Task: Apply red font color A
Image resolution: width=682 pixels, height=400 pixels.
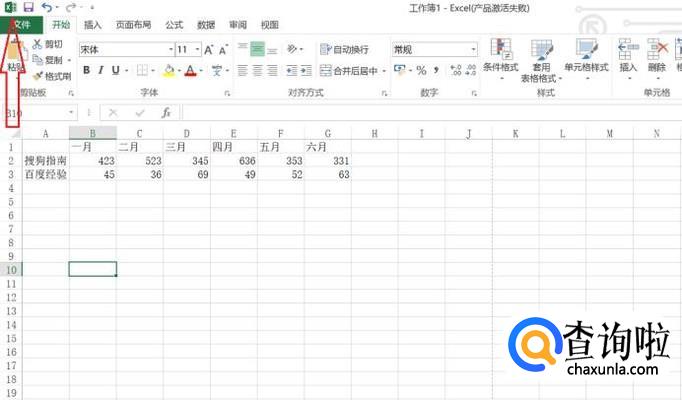Action: click(x=190, y=70)
